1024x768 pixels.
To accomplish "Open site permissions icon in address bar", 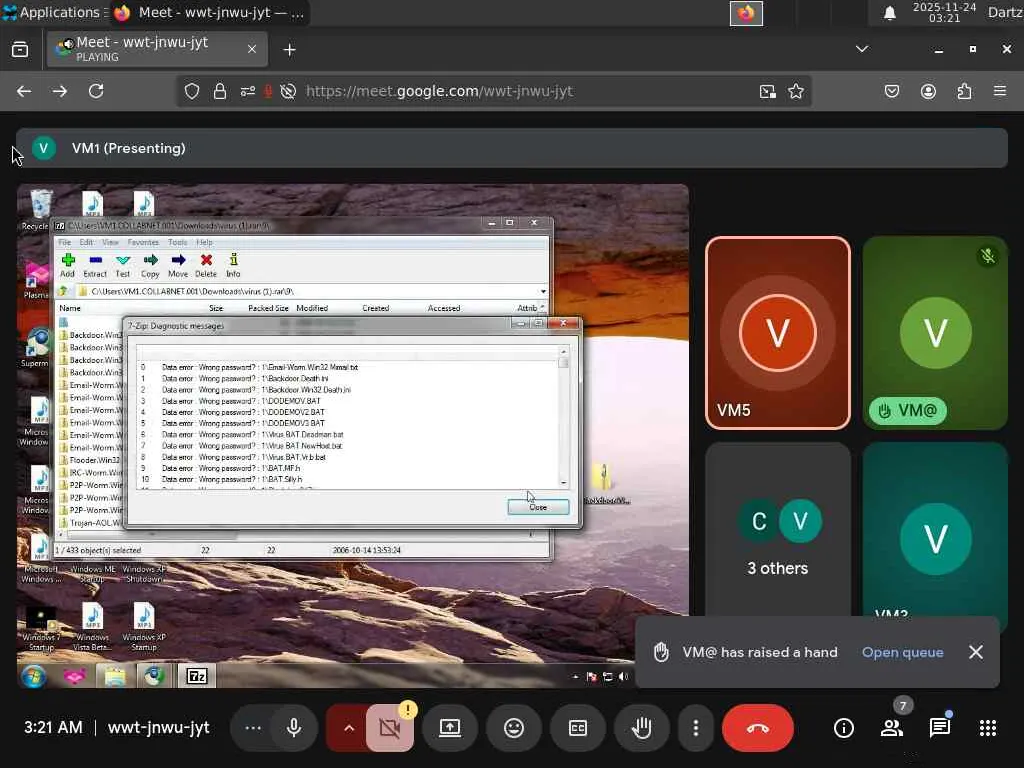I will coord(248,91).
